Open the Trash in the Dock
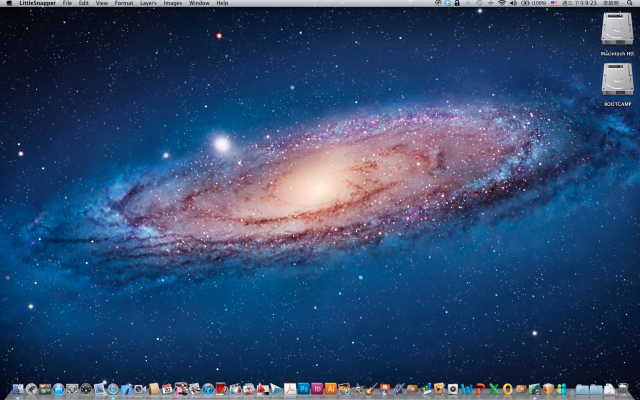640x400 pixels. (x=623, y=389)
